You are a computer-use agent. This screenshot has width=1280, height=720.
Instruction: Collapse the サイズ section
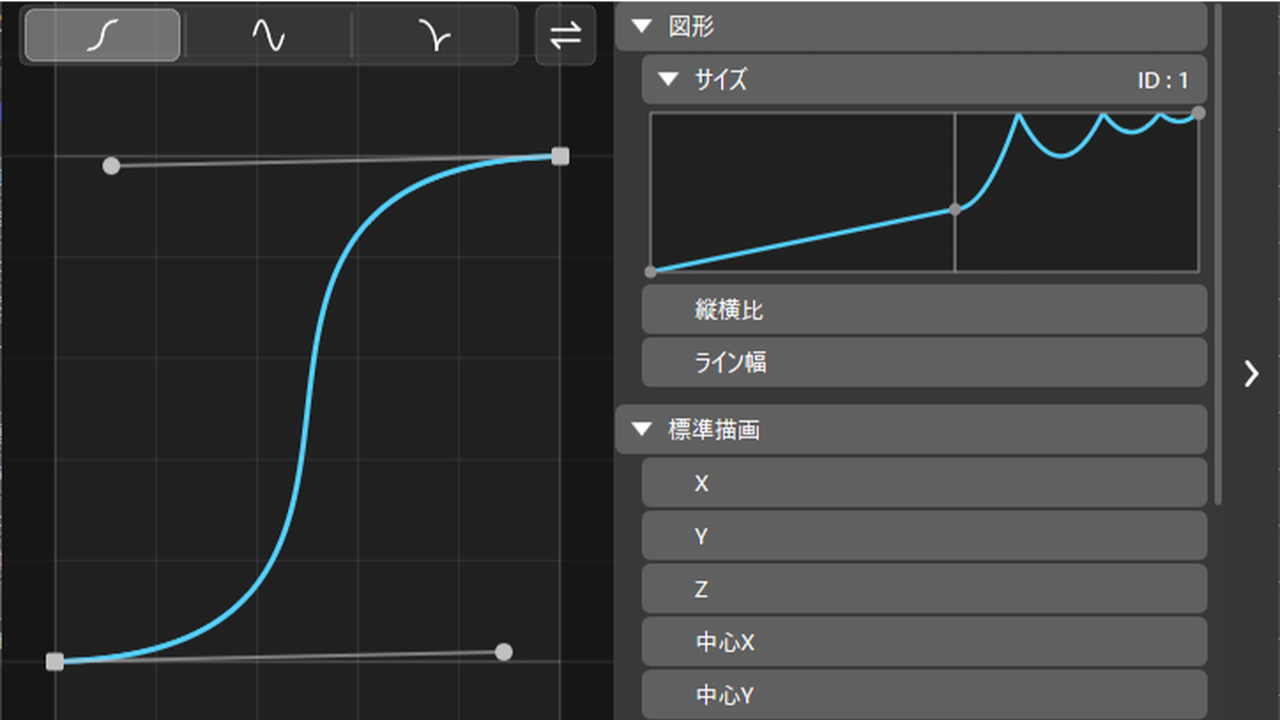coord(667,80)
